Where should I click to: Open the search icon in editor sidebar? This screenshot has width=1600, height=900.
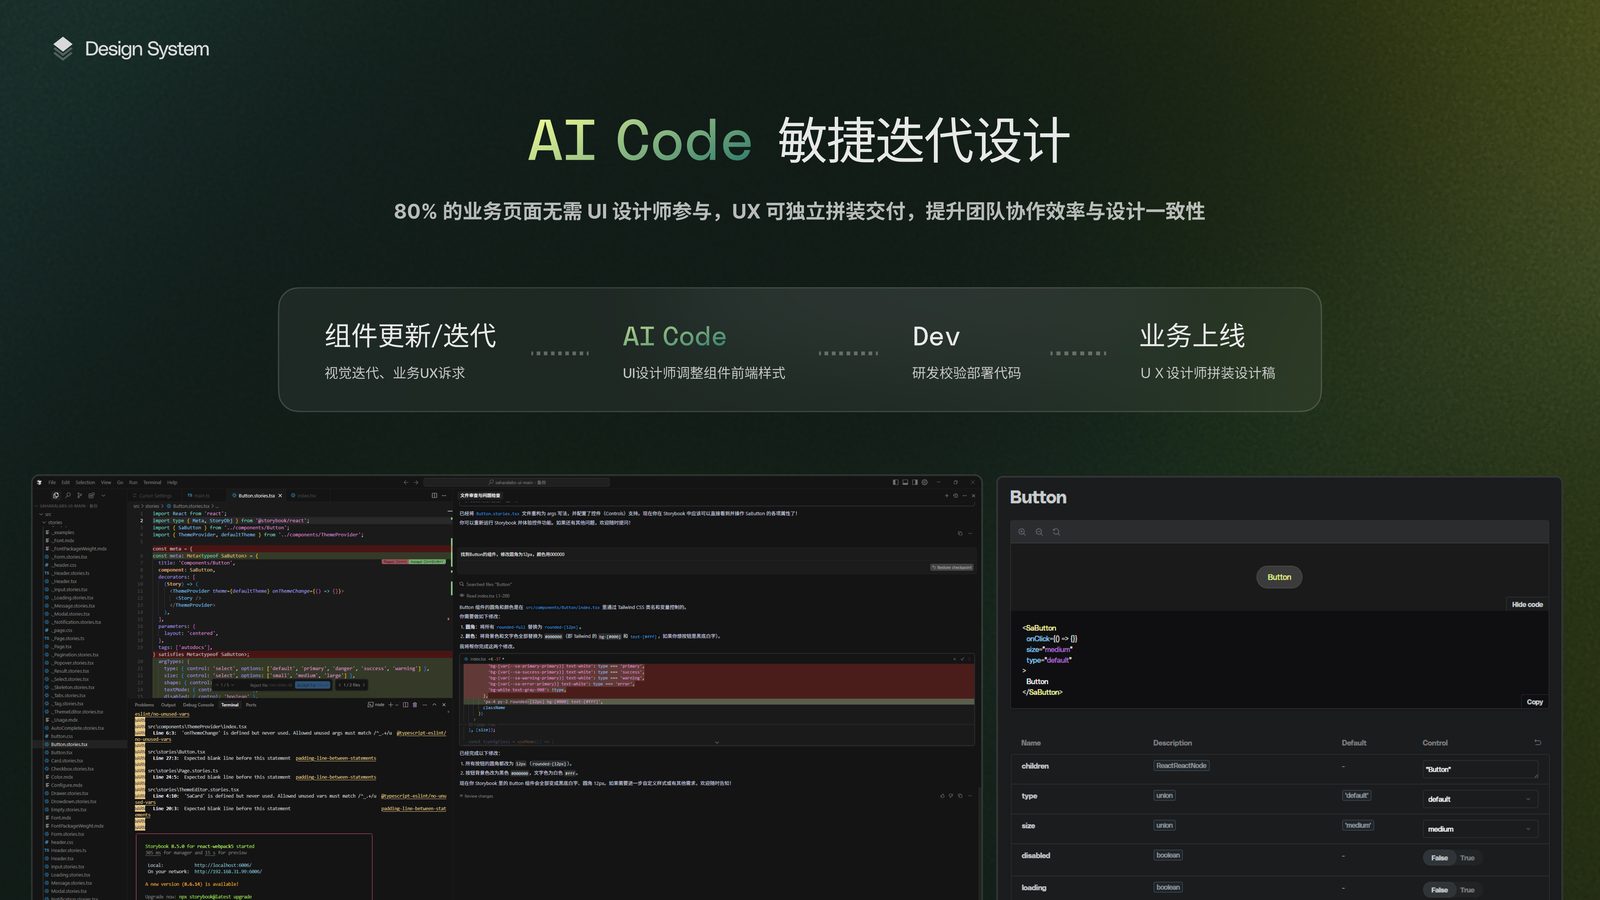pos(68,495)
